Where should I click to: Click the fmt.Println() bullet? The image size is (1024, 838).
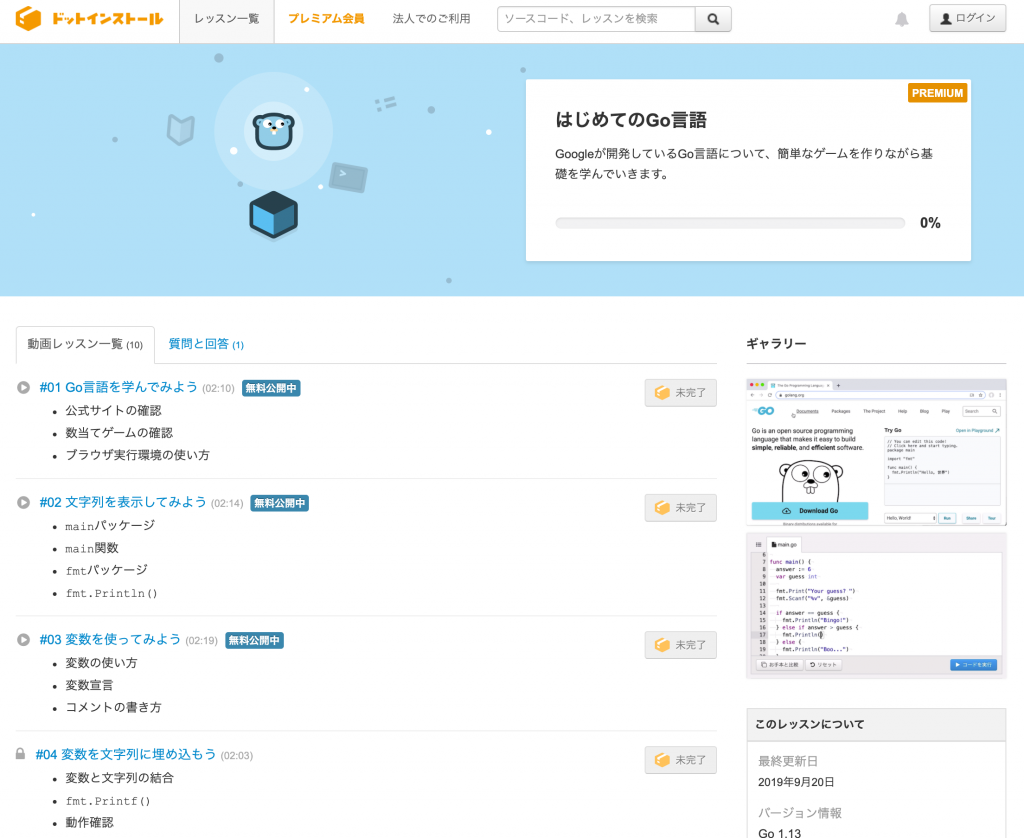(111, 594)
